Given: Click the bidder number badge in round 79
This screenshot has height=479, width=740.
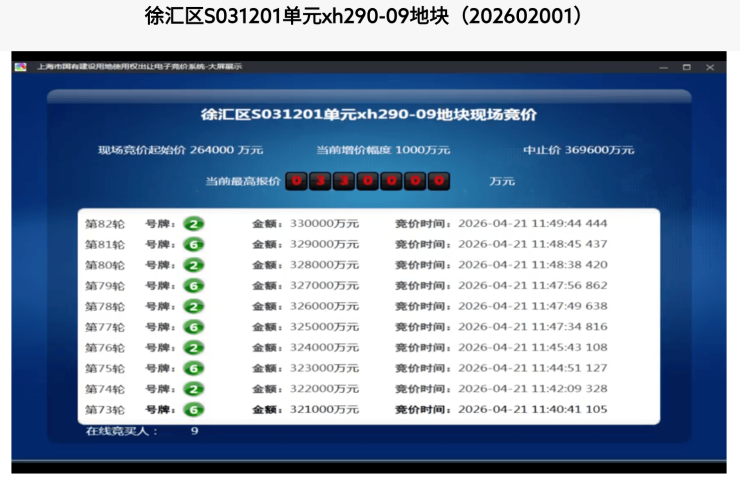Looking at the screenshot, I should 193,286.
